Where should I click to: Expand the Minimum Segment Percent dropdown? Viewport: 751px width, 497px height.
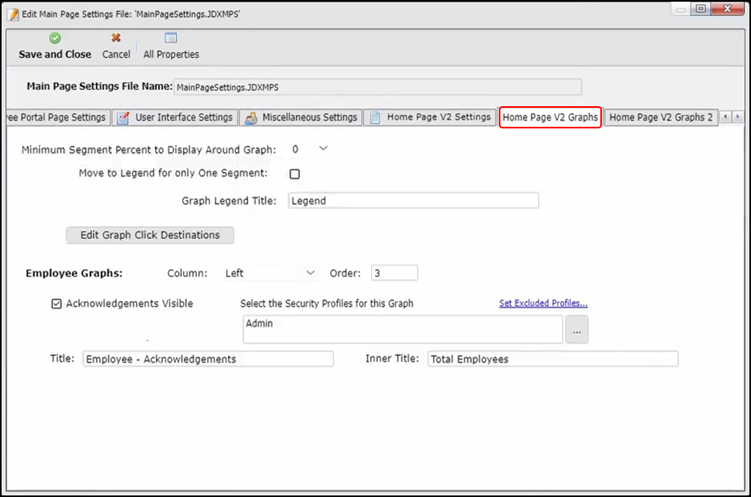coord(322,149)
